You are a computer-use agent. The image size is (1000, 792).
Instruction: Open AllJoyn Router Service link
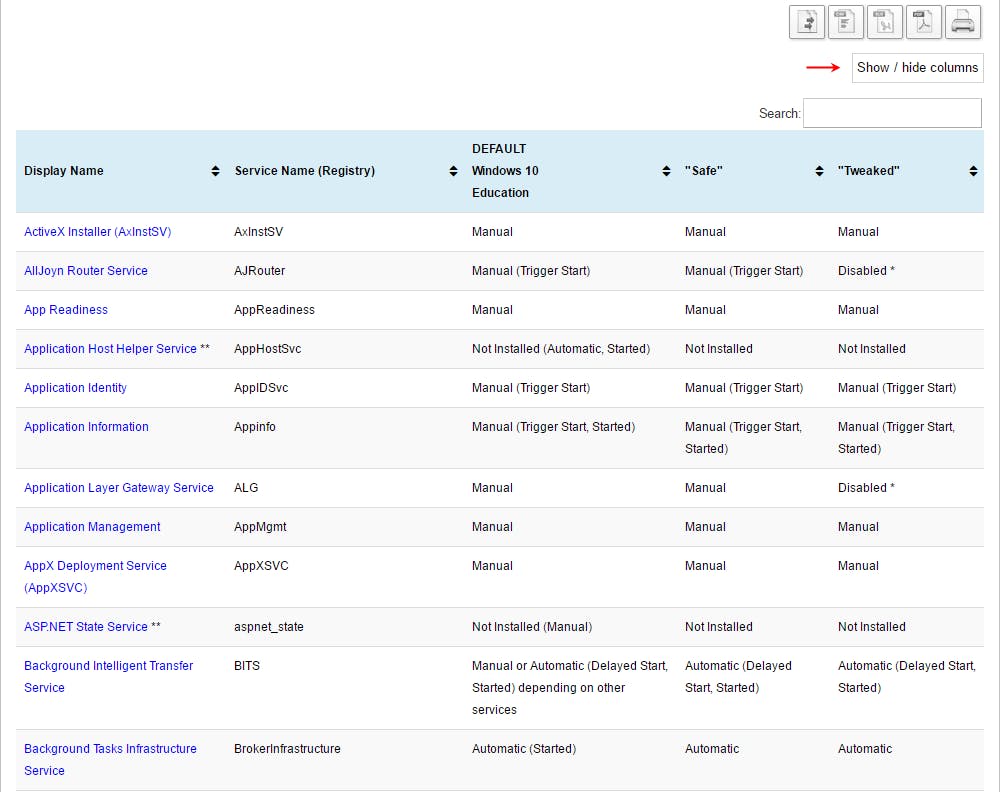[86, 271]
